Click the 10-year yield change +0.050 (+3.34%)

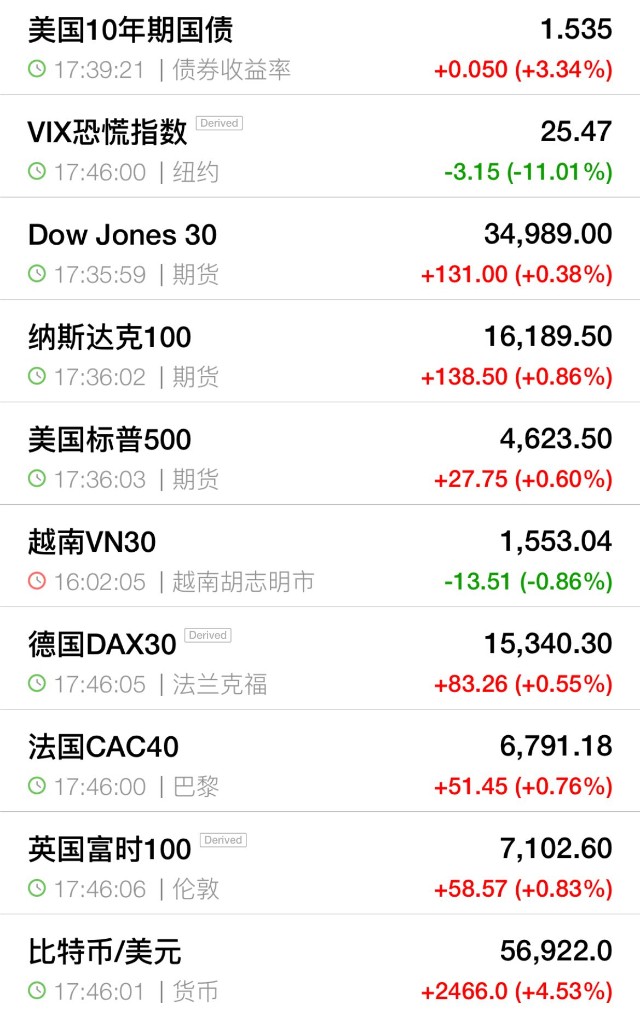click(523, 70)
